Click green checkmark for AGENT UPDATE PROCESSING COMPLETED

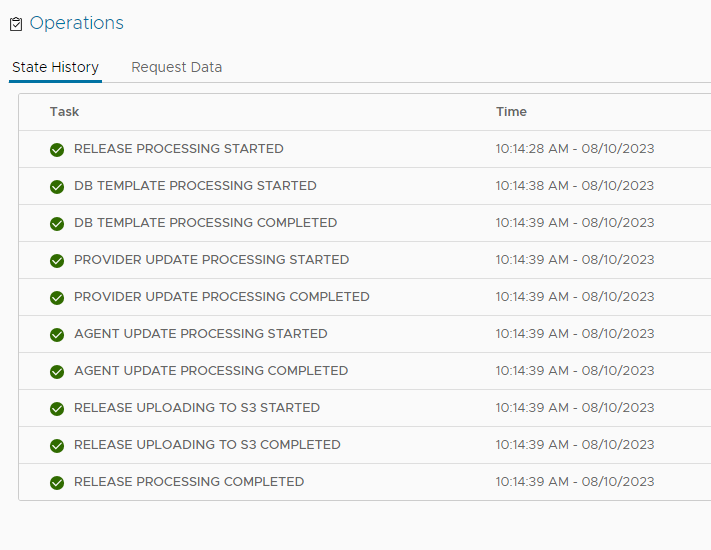click(x=57, y=371)
